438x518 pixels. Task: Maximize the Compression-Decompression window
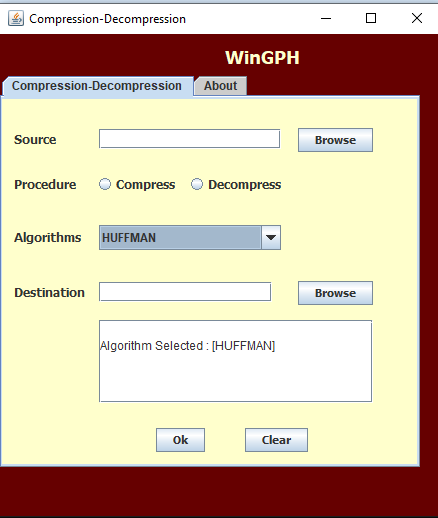(371, 18)
